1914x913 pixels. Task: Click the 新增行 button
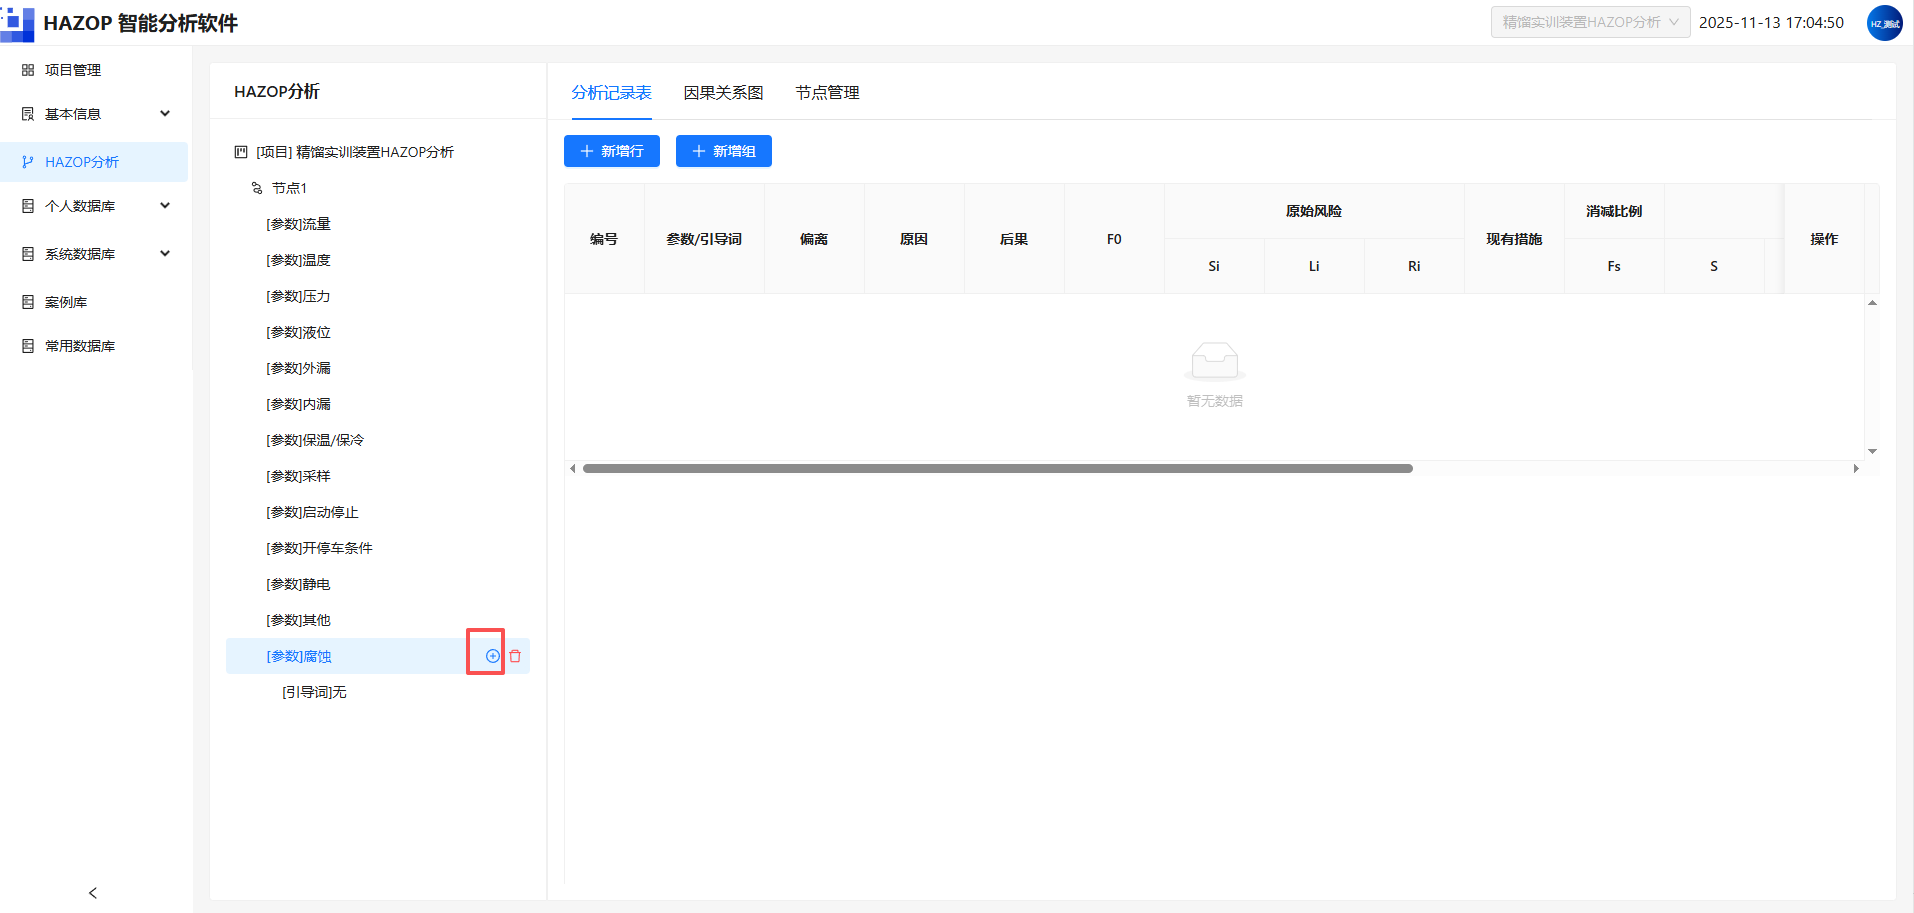click(612, 151)
